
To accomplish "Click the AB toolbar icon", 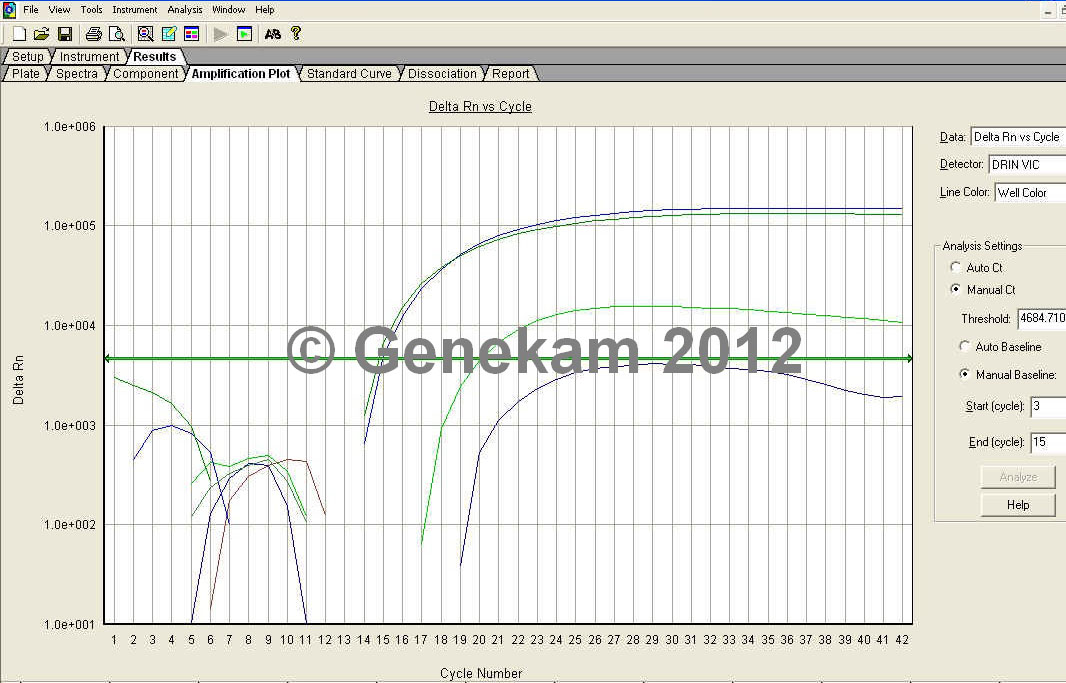I will pos(273,33).
